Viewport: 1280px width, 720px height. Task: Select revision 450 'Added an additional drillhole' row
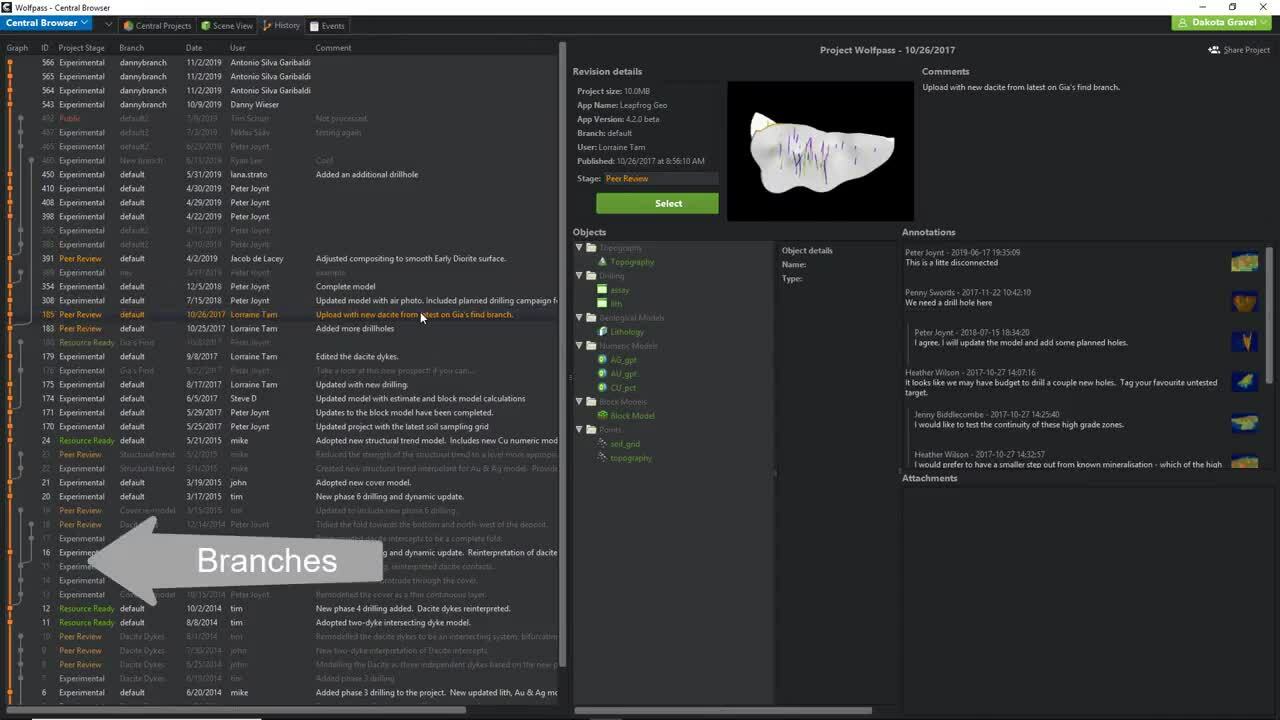[280, 174]
